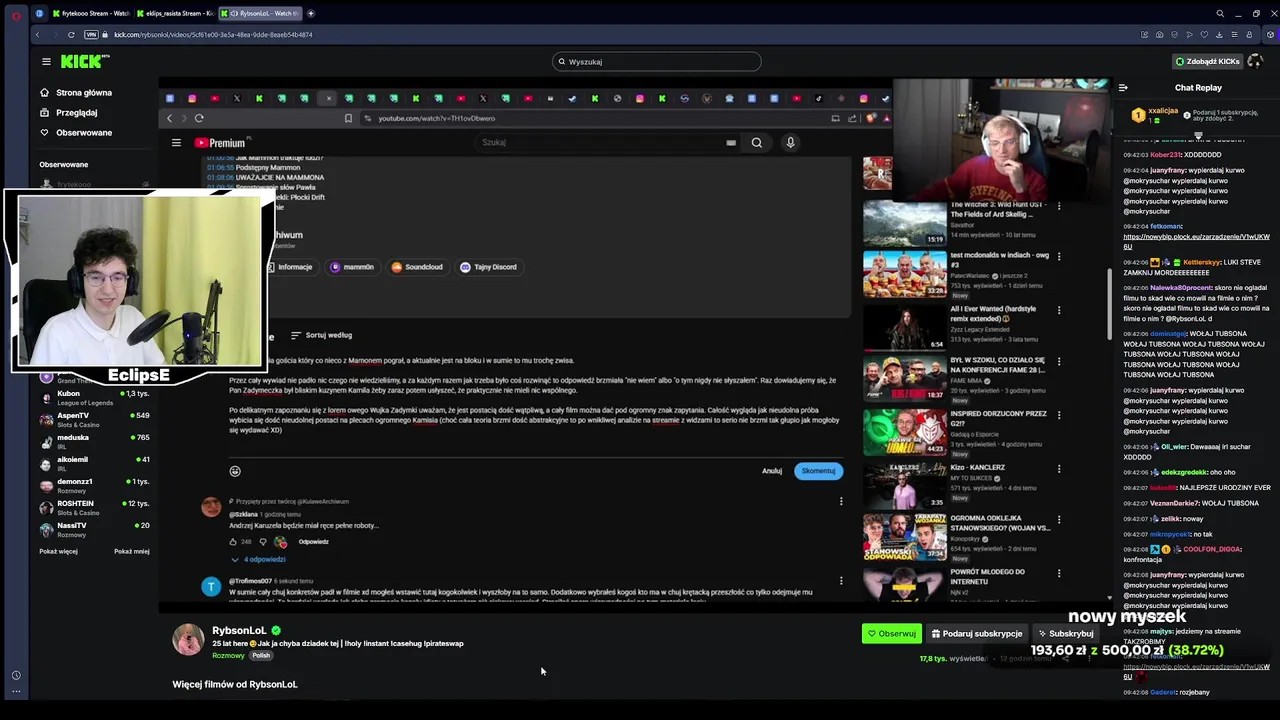The image size is (1280, 720).
Task: Open alkolemil channel in sidebar
Action: [x=95, y=464]
